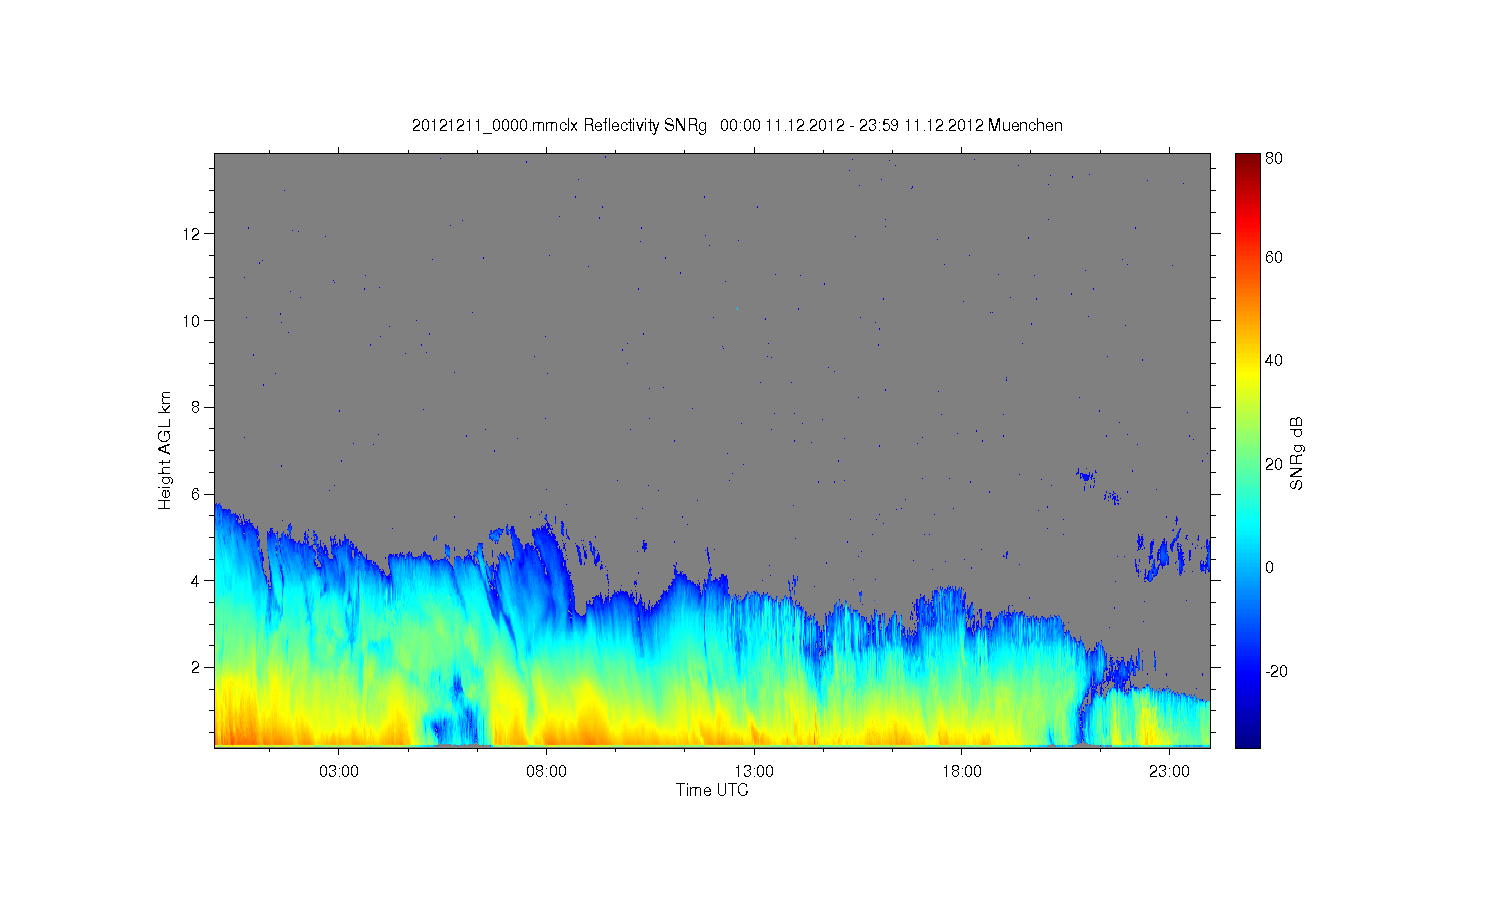Click the 13:00 time tick label
The width and height of the screenshot is (1500, 900).
(x=754, y=771)
